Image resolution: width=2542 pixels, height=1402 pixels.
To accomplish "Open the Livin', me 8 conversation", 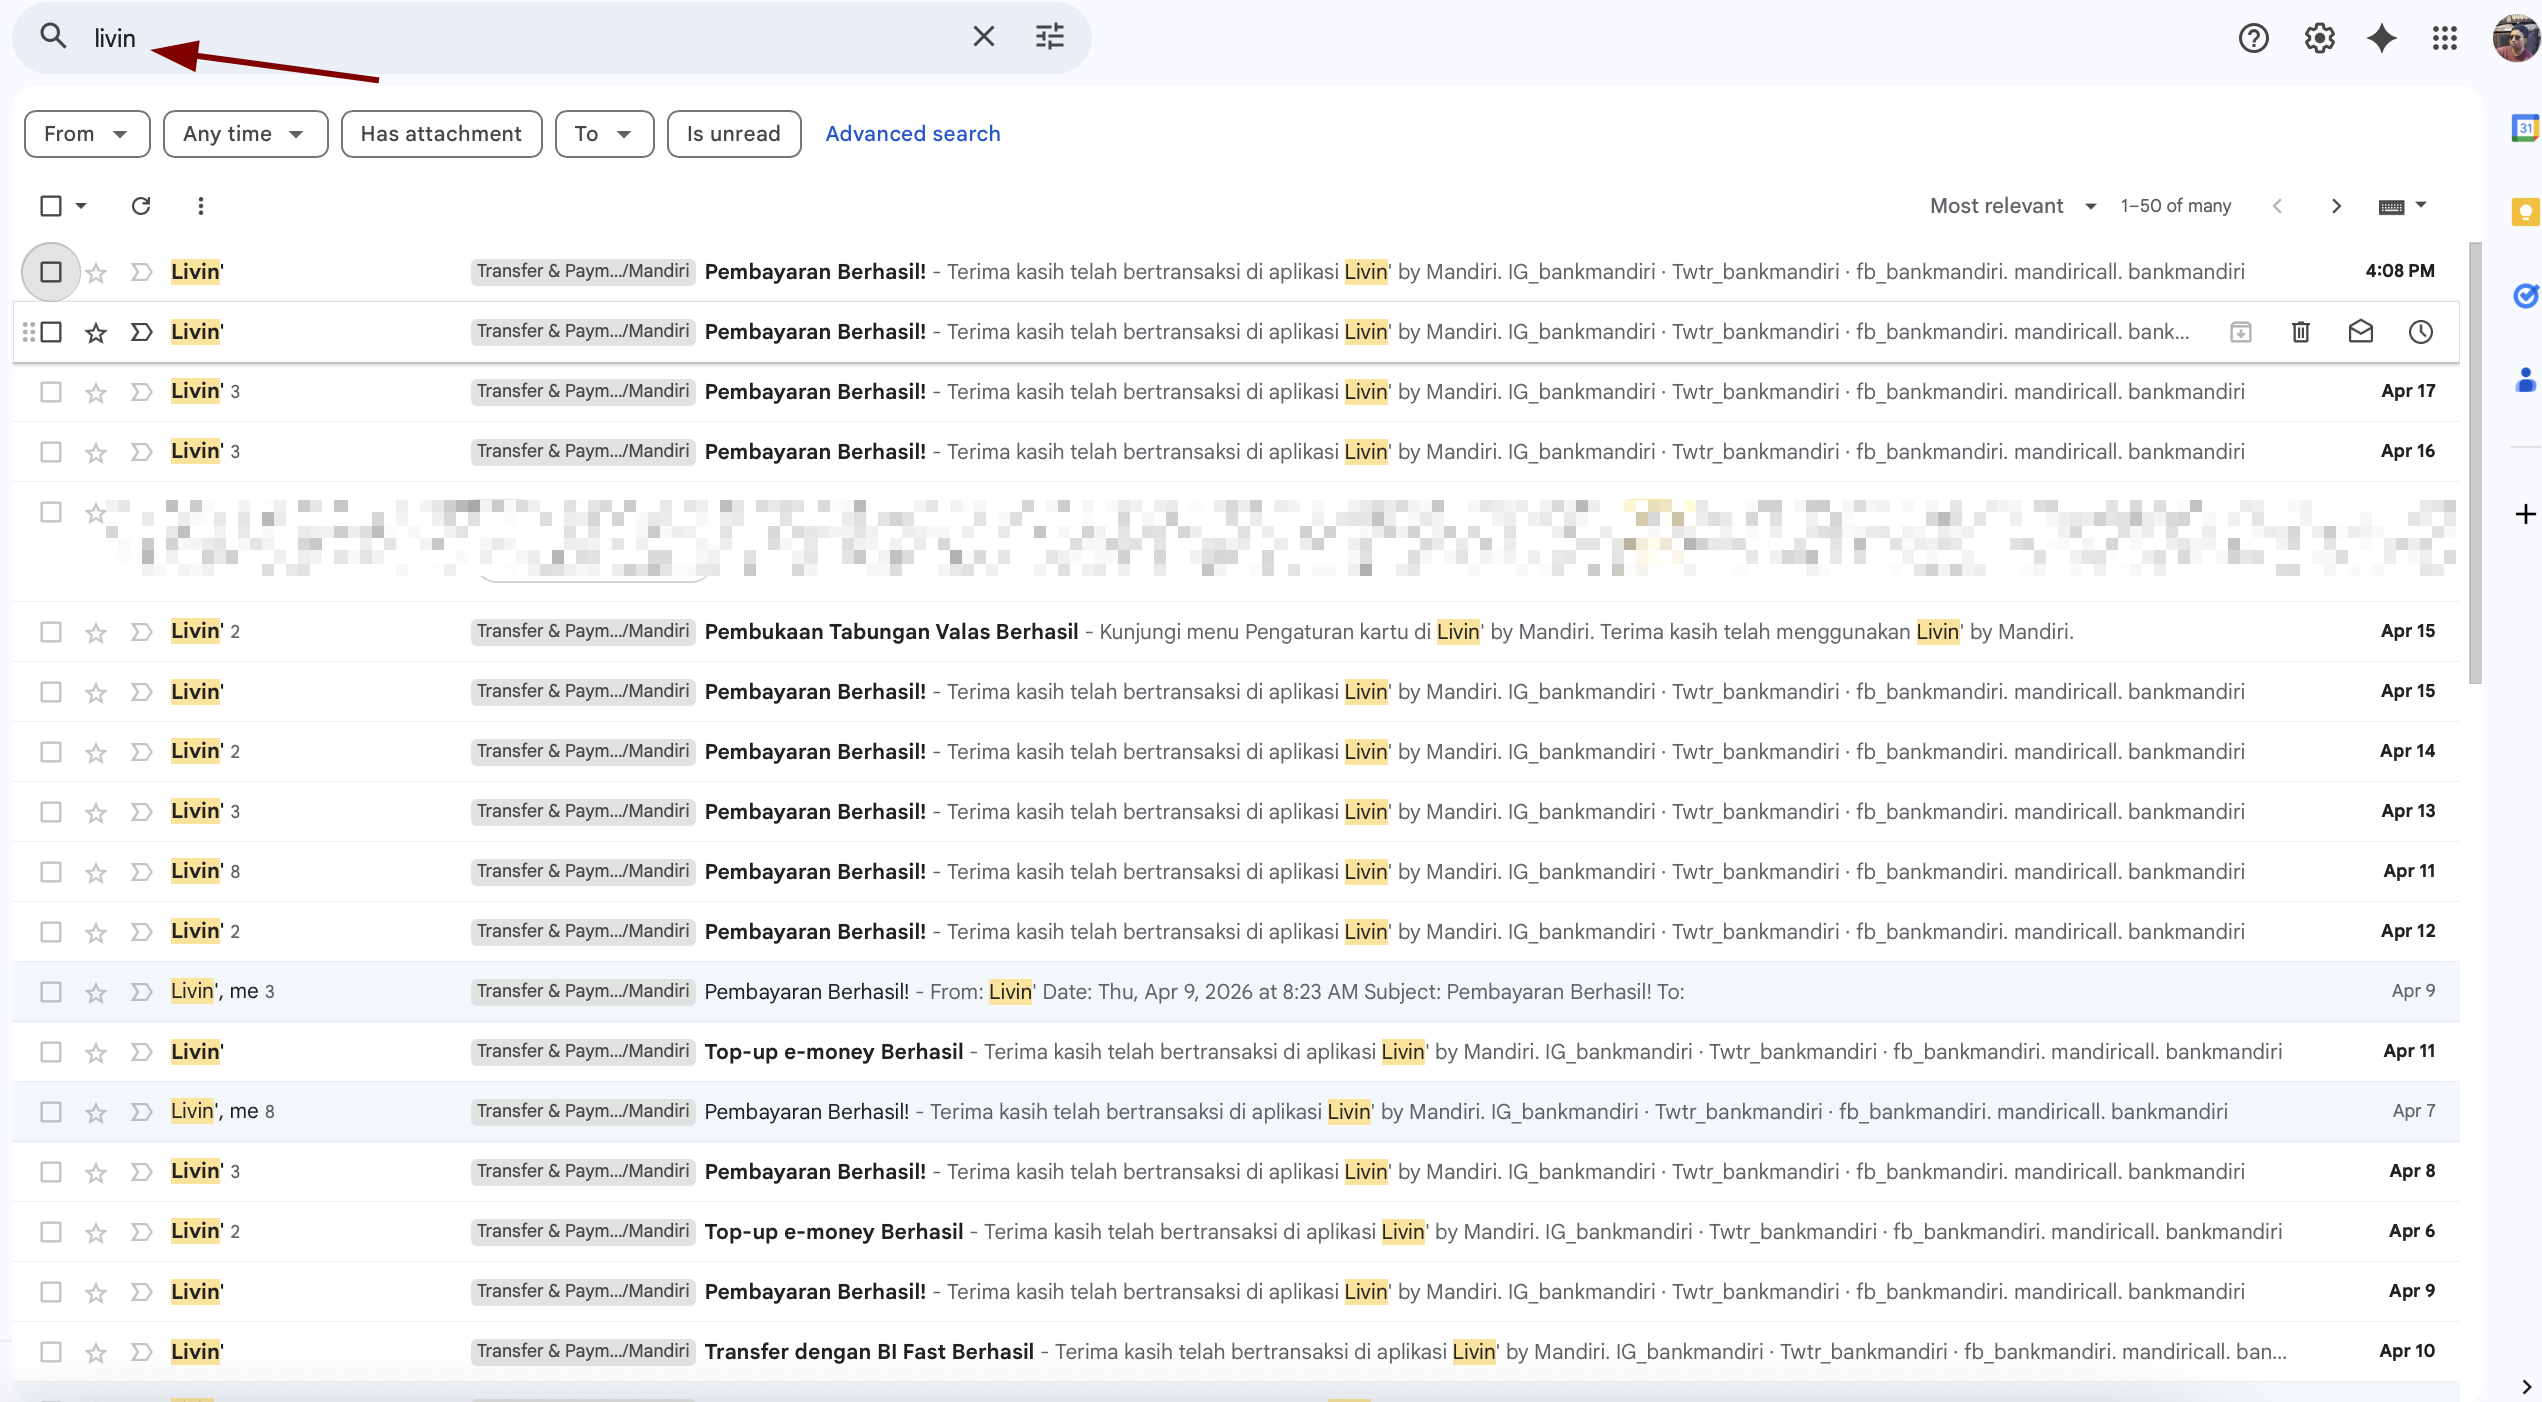I will click(1236, 1112).
